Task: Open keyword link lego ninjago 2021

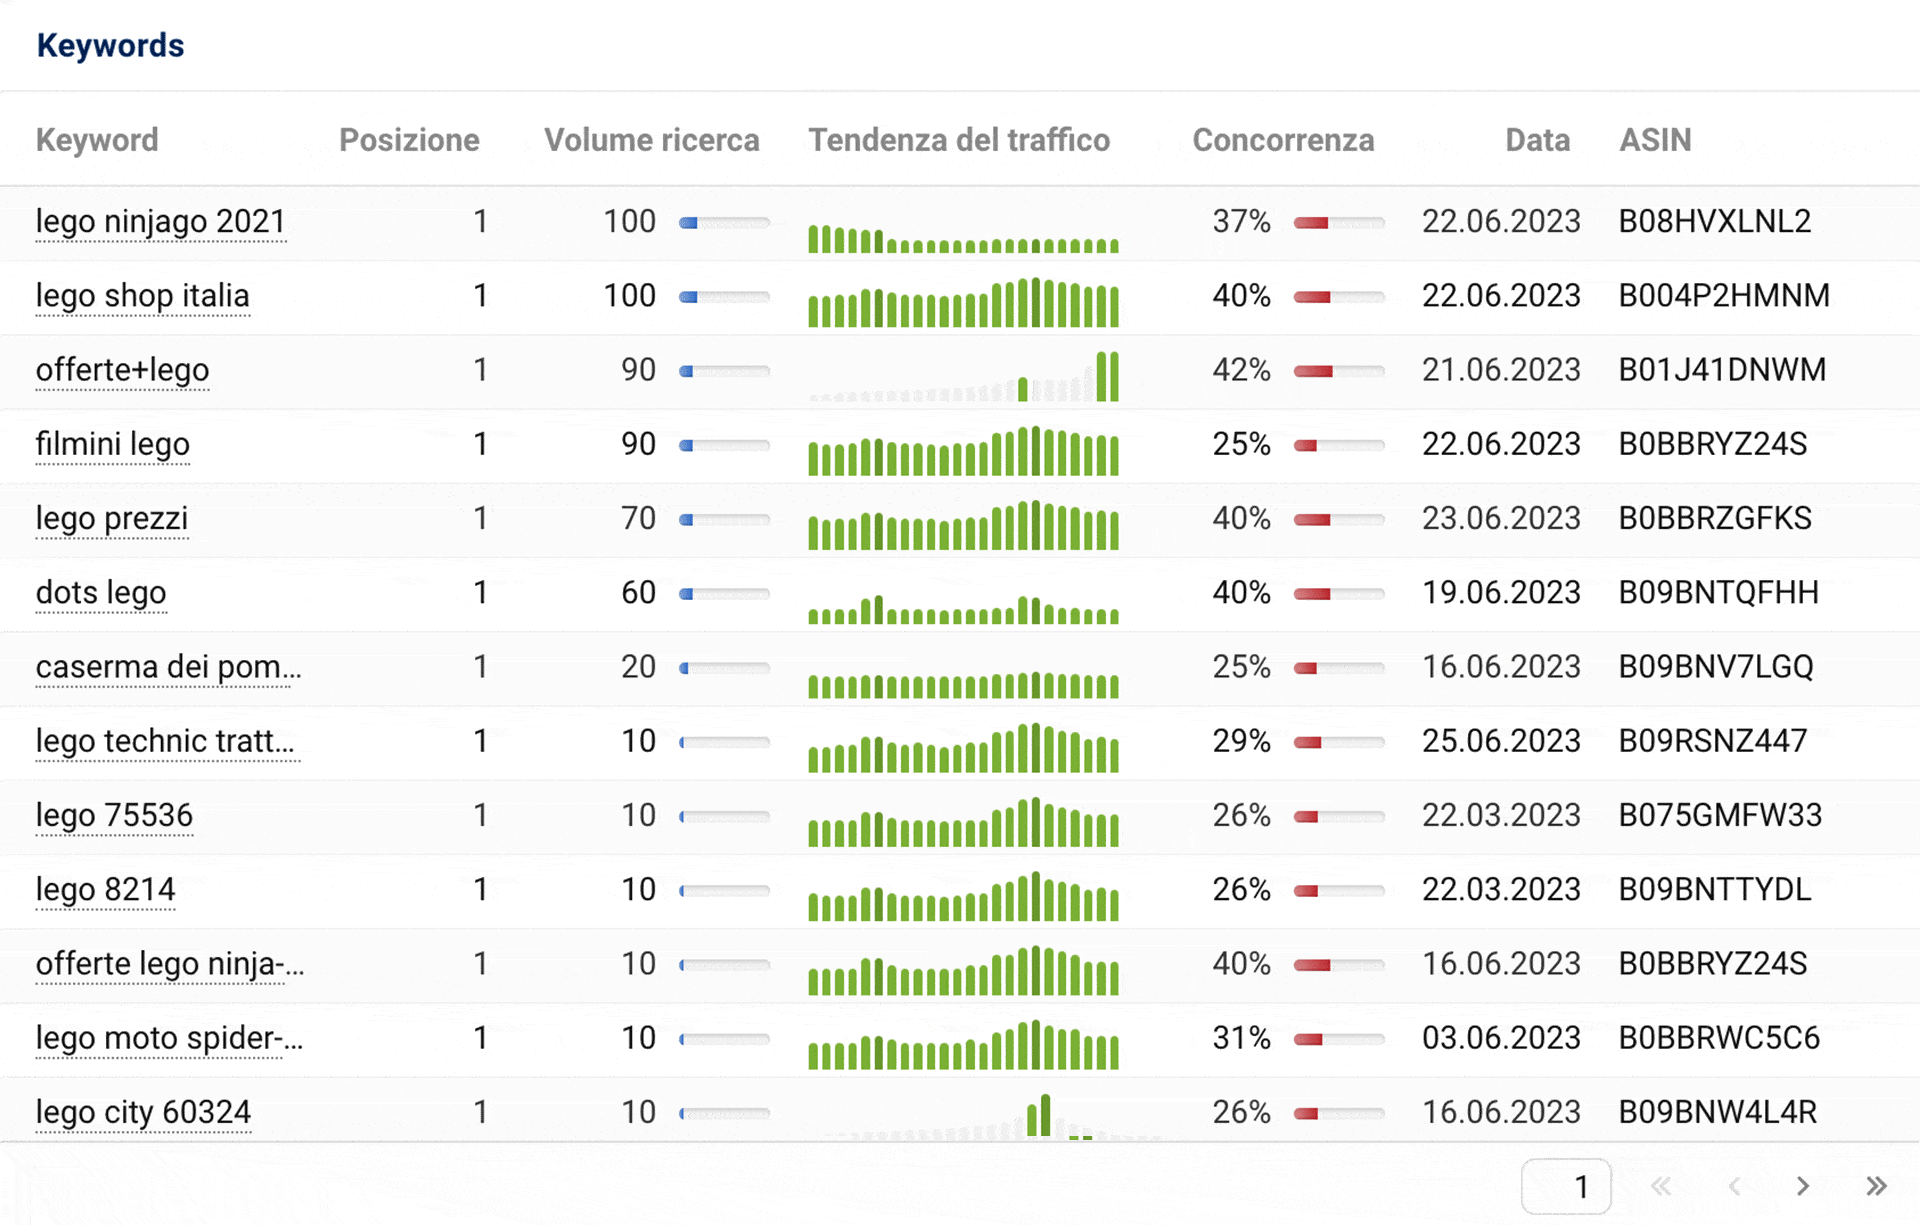Action: (161, 221)
